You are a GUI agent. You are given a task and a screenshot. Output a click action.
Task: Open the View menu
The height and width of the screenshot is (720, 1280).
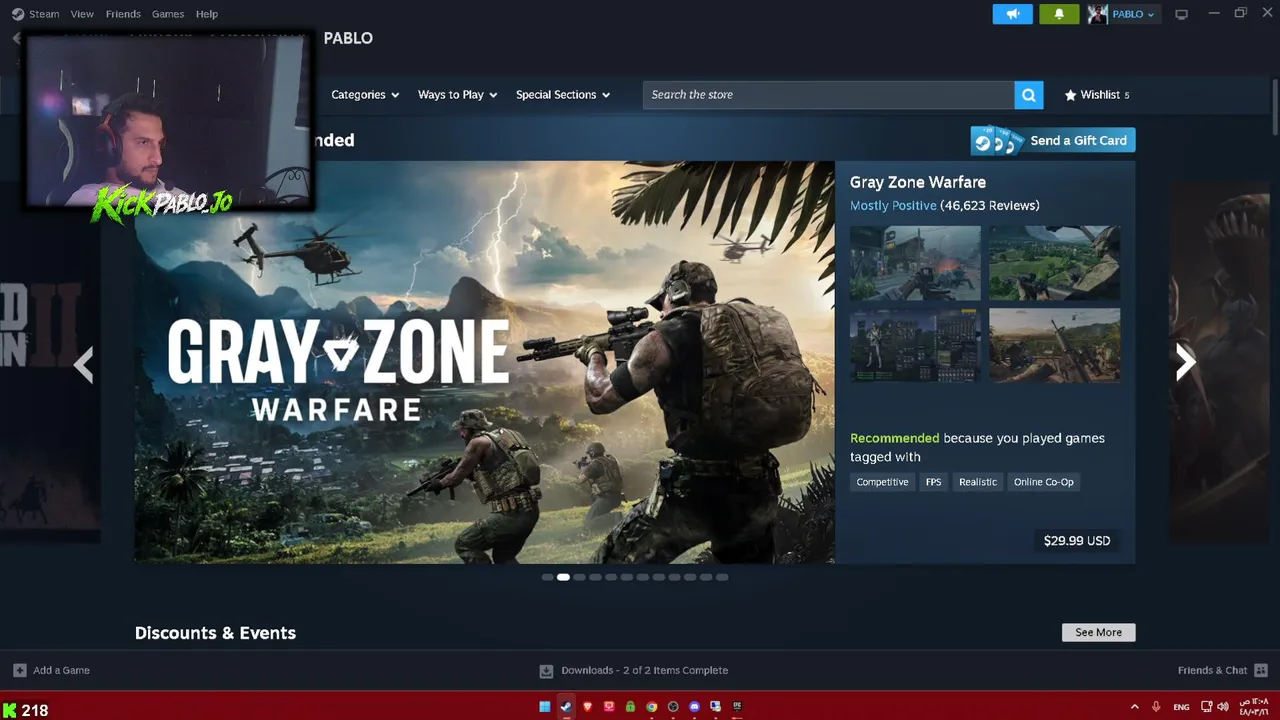pos(82,14)
